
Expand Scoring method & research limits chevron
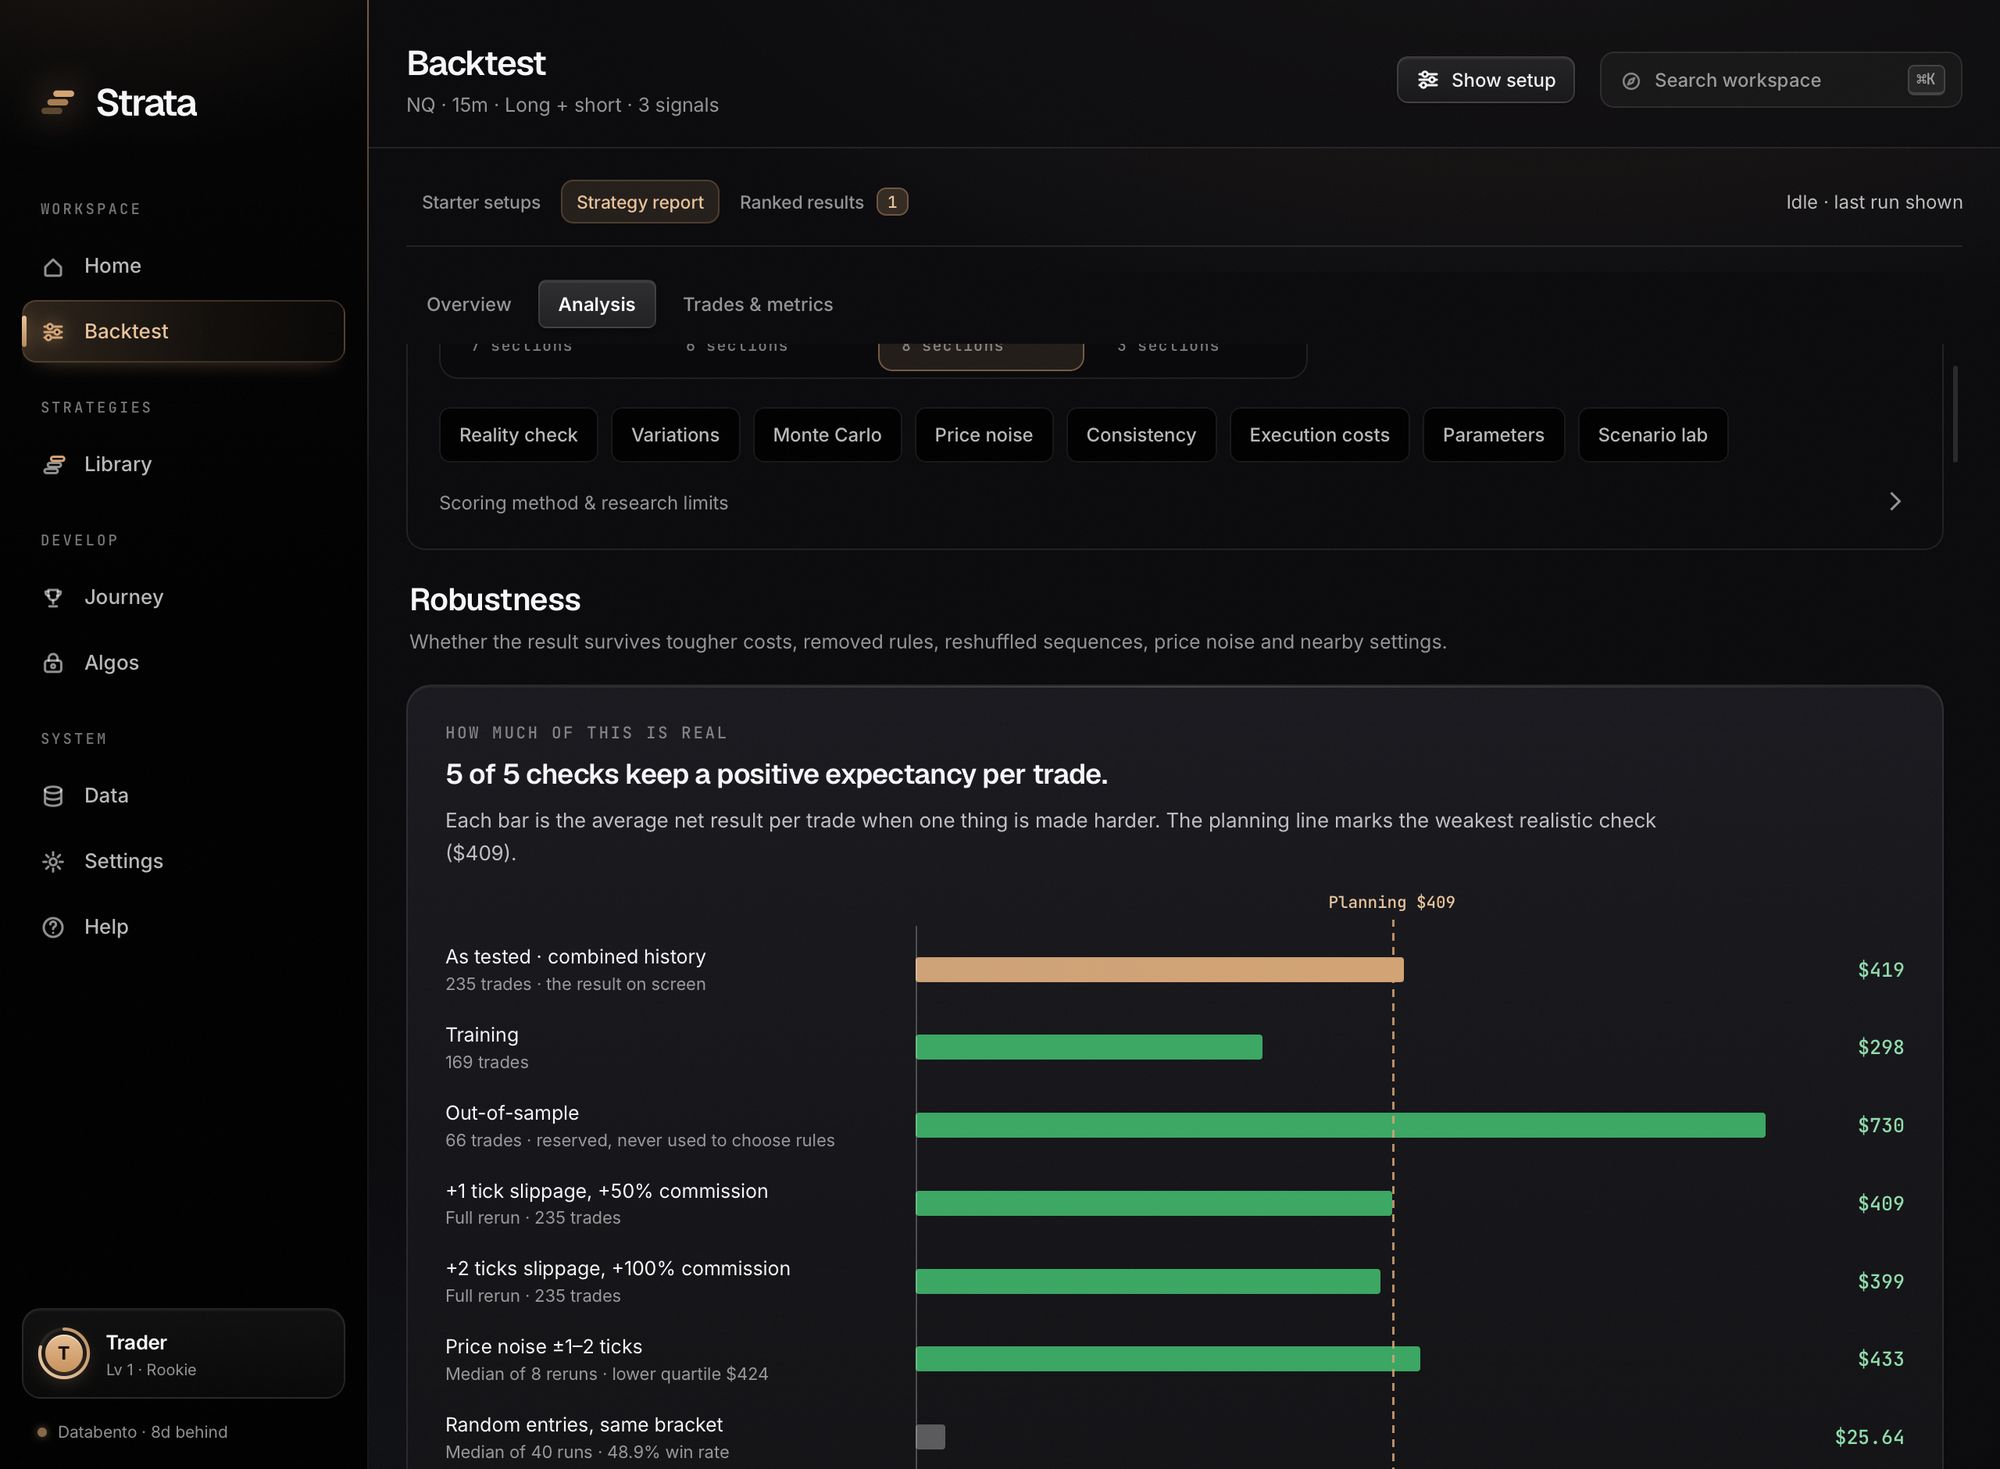click(x=1895, y=501)
